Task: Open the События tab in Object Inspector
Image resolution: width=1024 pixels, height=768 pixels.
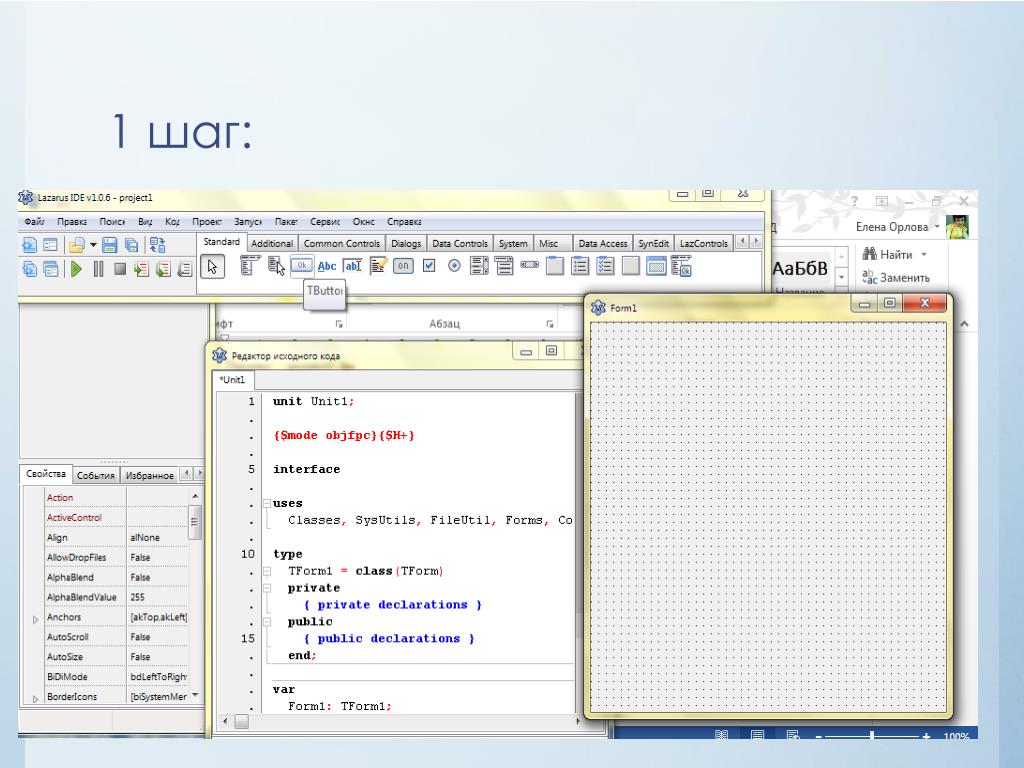Action: pos(95,475)
